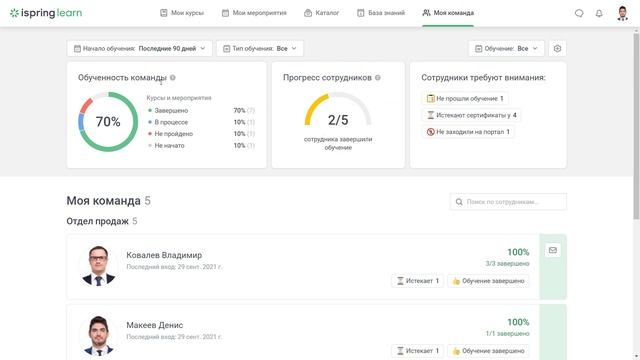Click the search magnifier icon

coord(459,202)
